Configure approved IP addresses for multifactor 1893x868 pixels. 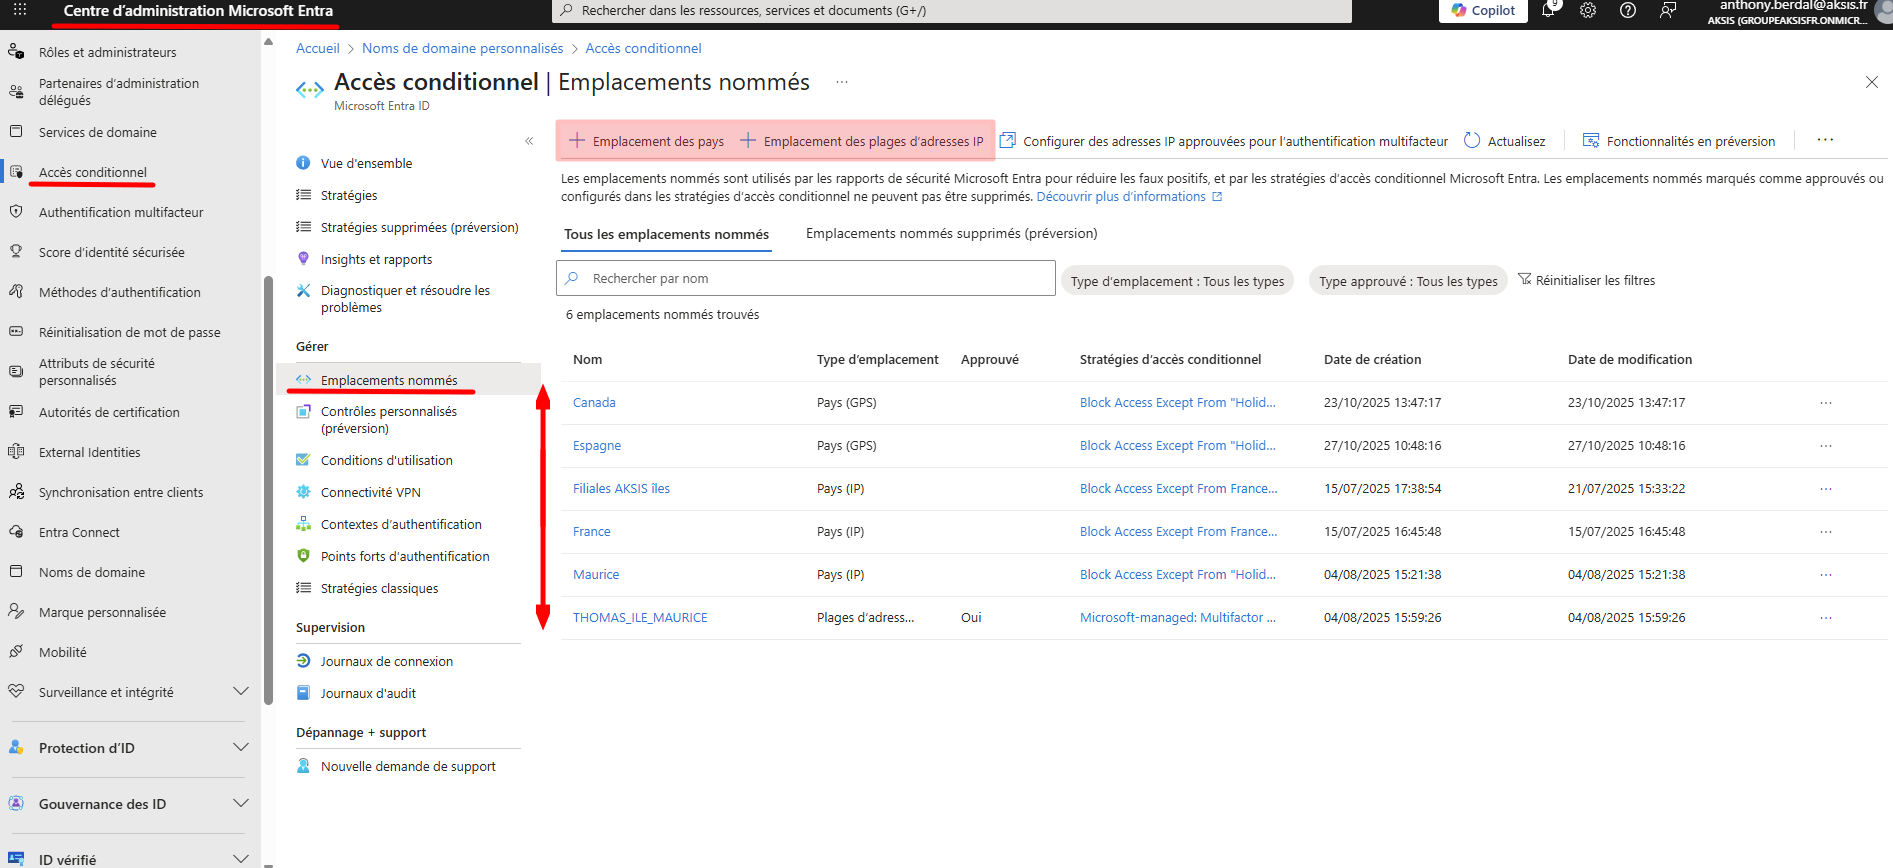(1224, 141)
